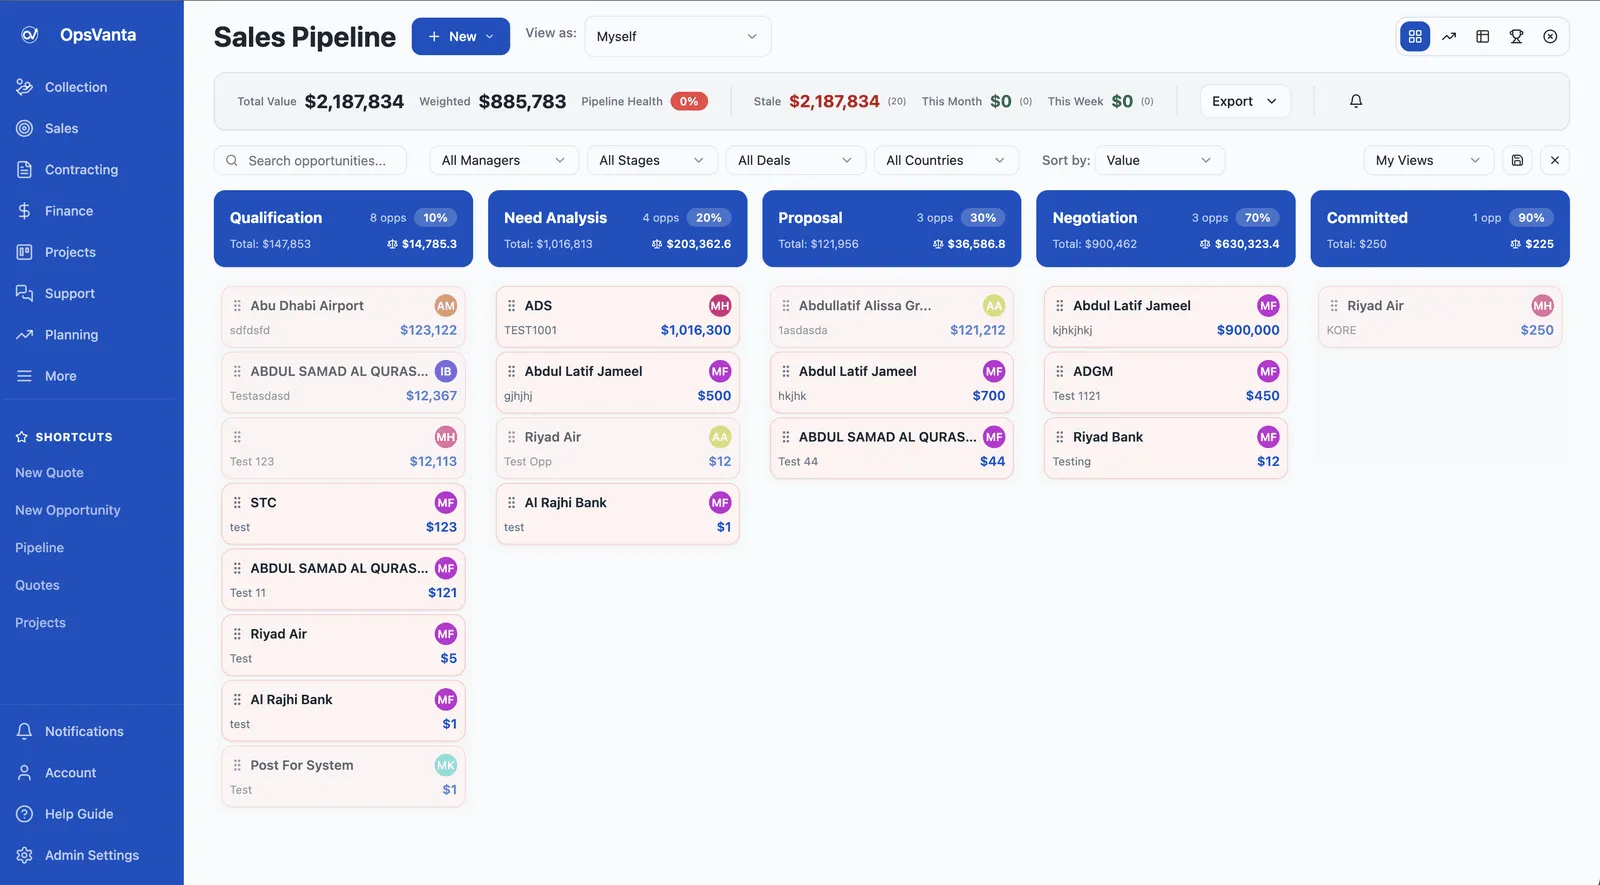Expand the All Managers filter
The width and height of the screenshot is (1600, 885).
pos(504,160)
